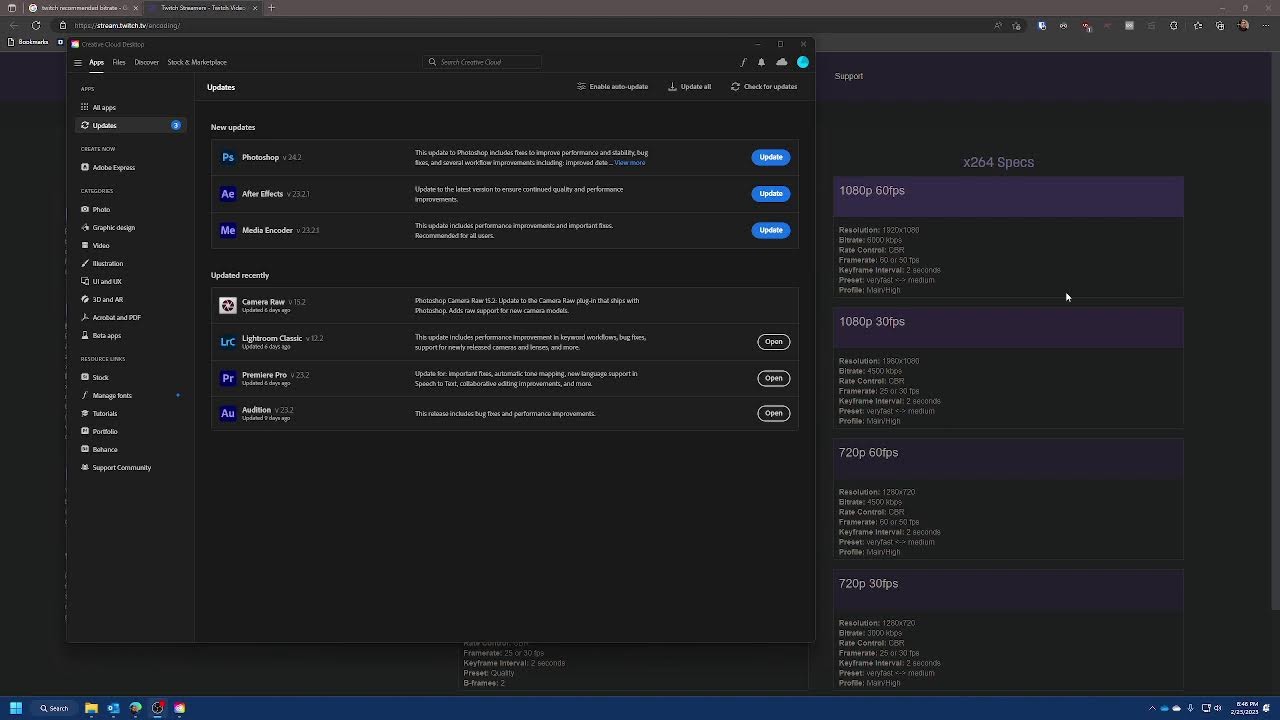Screen dimensions: 1280x720
Task: Click the Search Creative Cloud field
Action: tap(483, 63)
